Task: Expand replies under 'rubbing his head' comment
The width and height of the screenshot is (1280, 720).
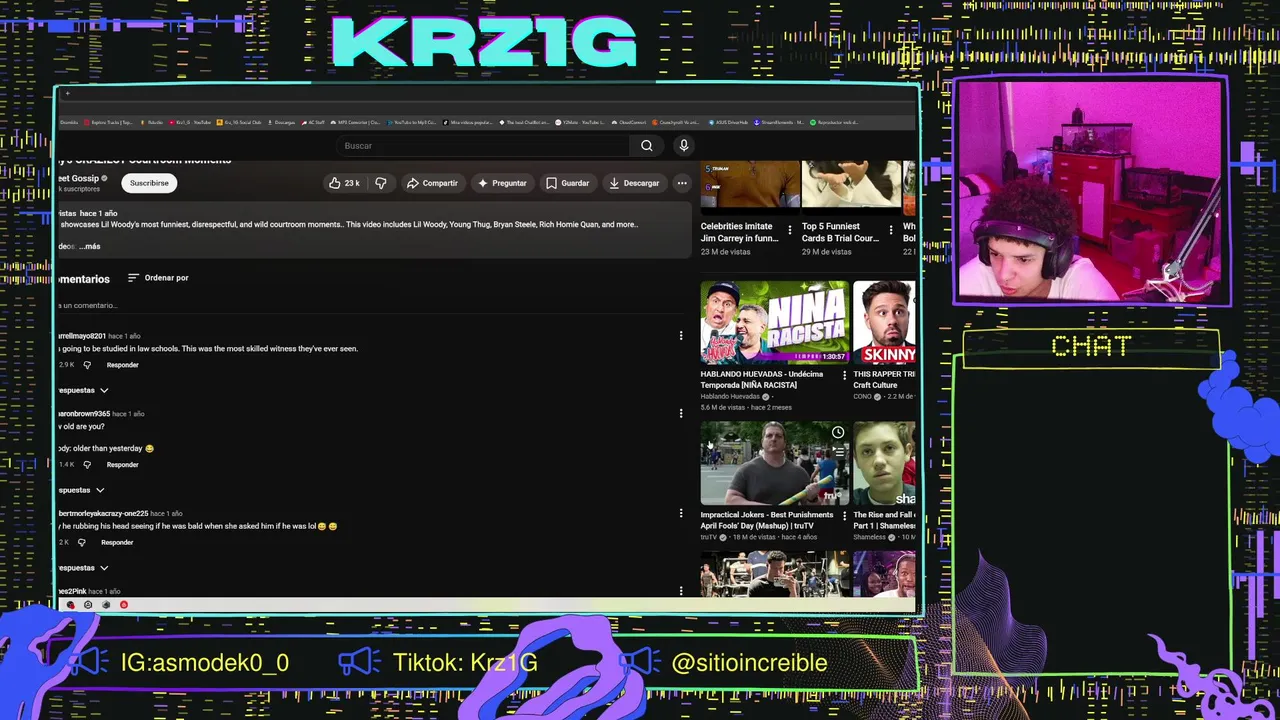Action: [x=82, y=568]
